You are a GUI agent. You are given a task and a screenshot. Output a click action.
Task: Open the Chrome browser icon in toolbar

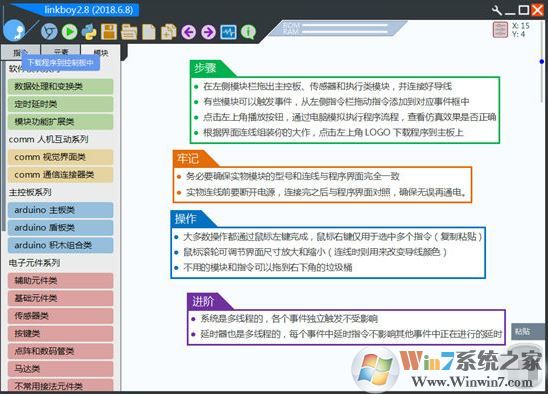tap(49, 32)
